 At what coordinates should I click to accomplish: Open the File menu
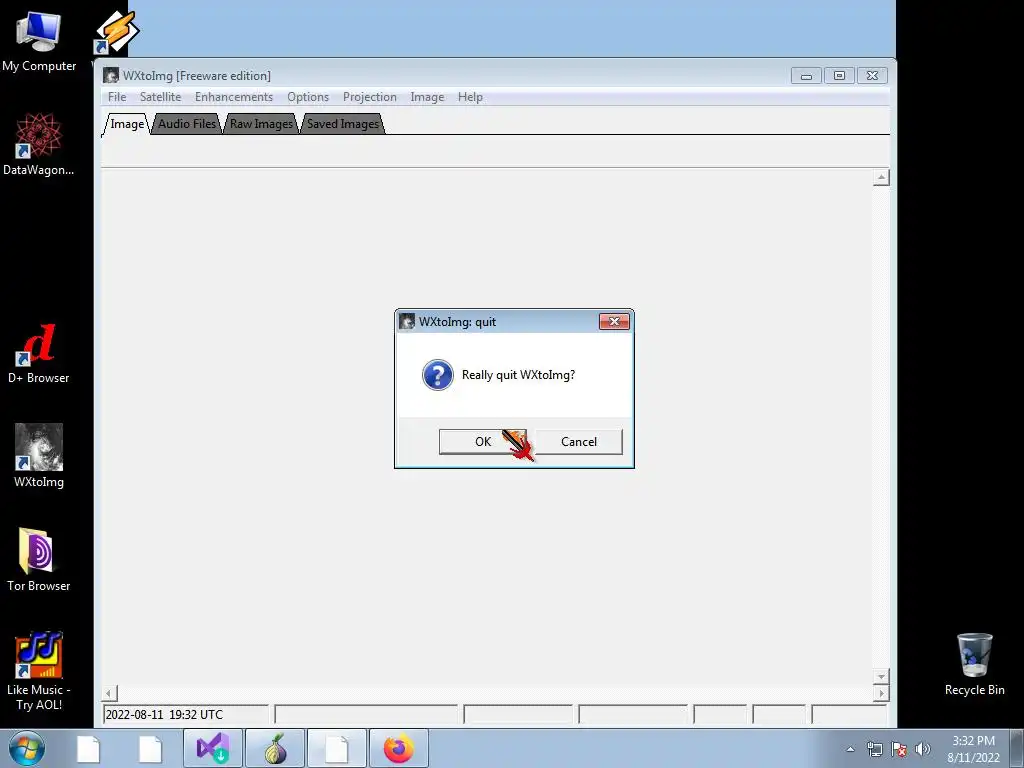117,97
